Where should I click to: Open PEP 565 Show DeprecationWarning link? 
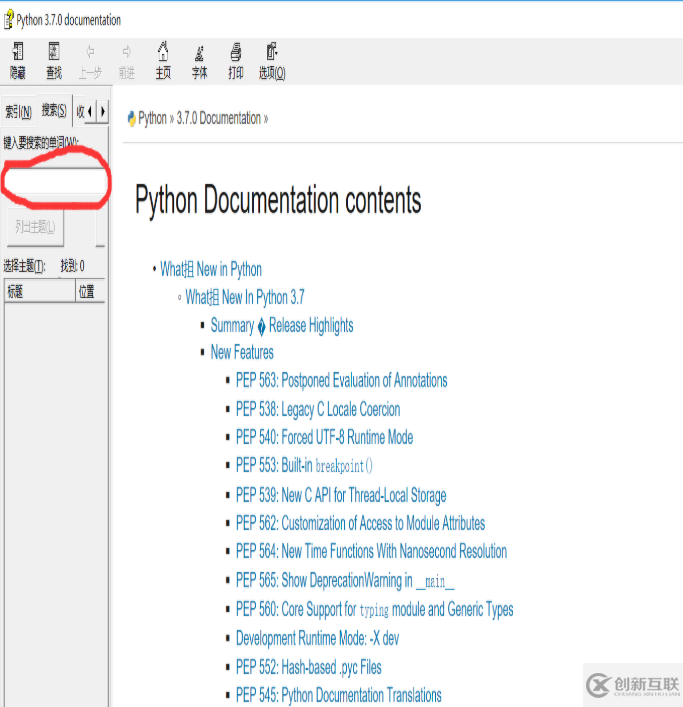click(x=345, y=580)
